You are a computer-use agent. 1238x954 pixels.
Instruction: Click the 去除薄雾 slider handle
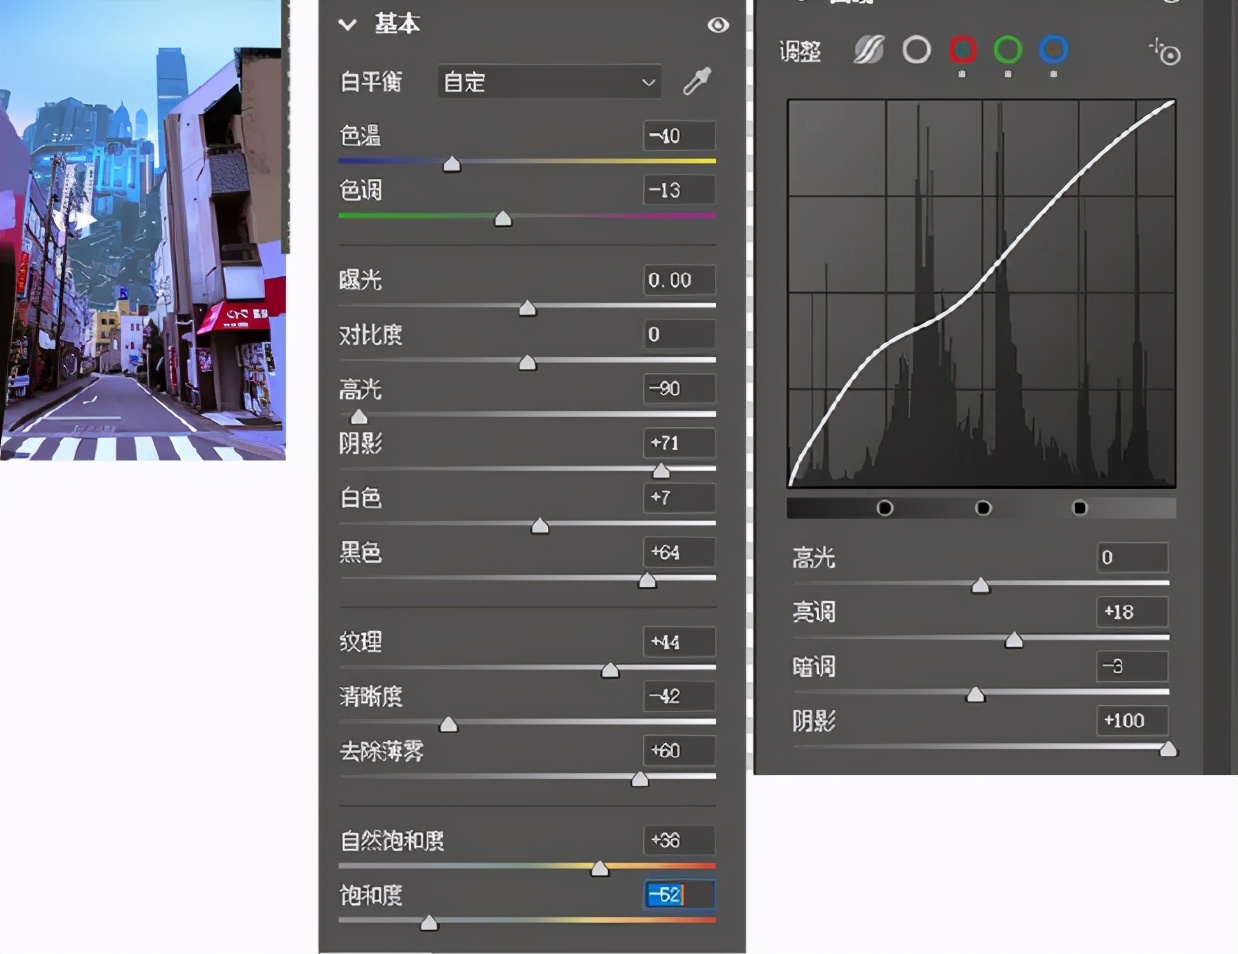point(640,779)
